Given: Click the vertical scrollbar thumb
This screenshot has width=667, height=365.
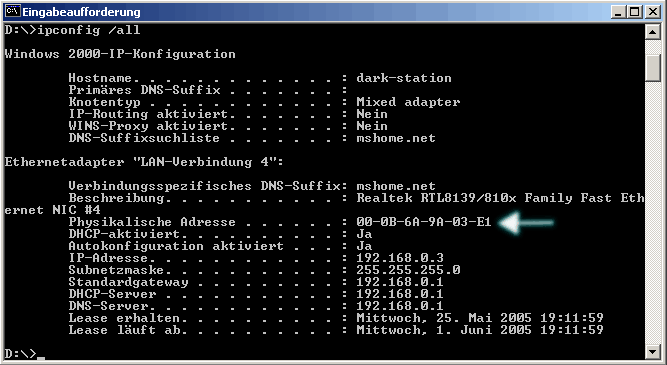Looking at the screenshot, I should click(653, 68).
